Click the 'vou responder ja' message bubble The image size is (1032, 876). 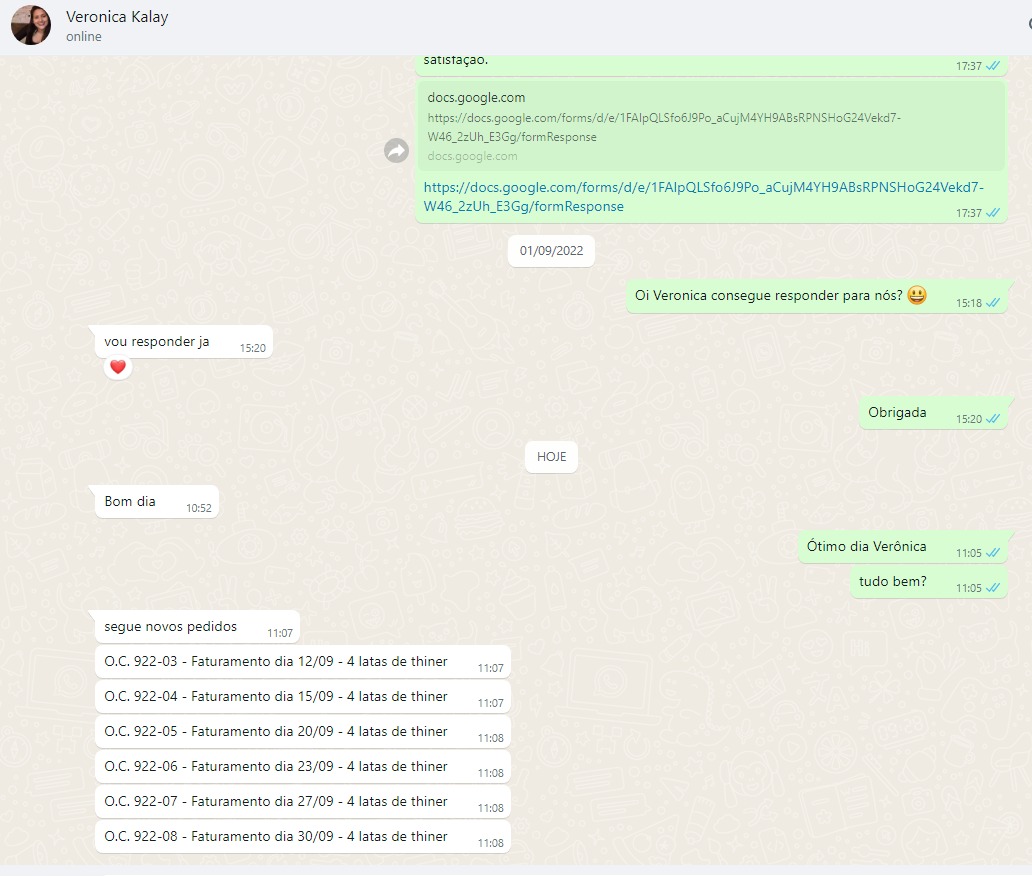(157, 342)
